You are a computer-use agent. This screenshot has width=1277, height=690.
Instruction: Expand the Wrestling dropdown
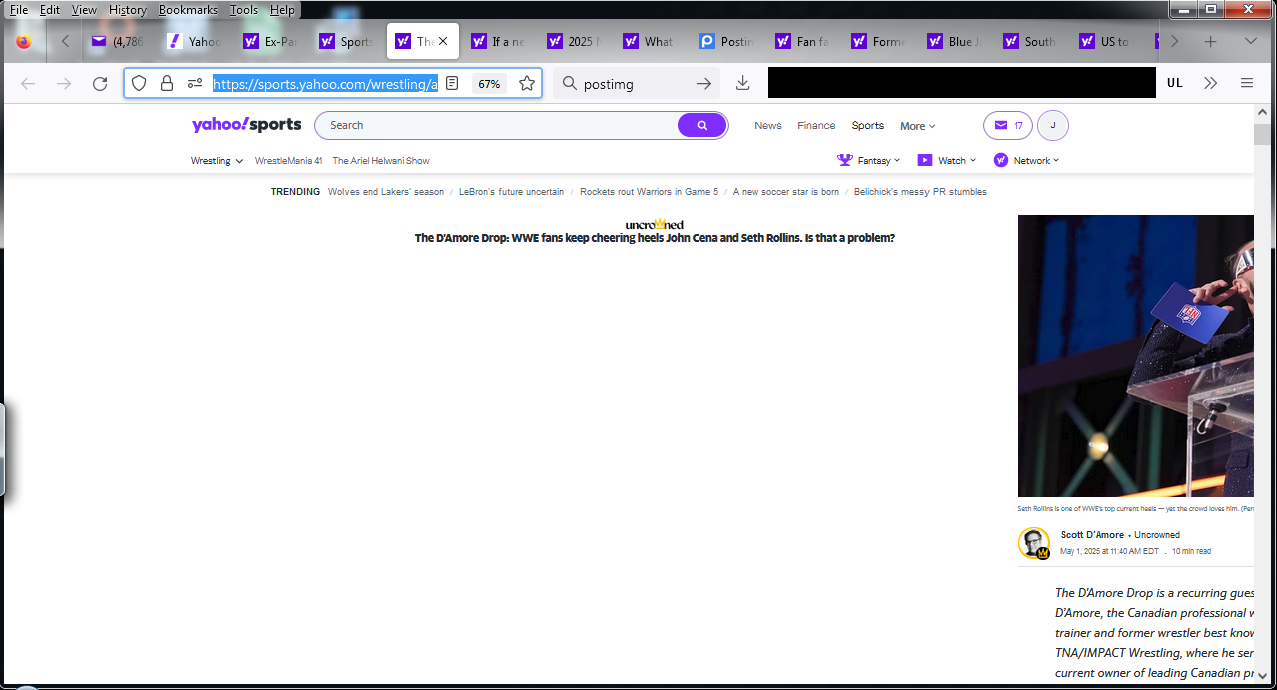217,161
